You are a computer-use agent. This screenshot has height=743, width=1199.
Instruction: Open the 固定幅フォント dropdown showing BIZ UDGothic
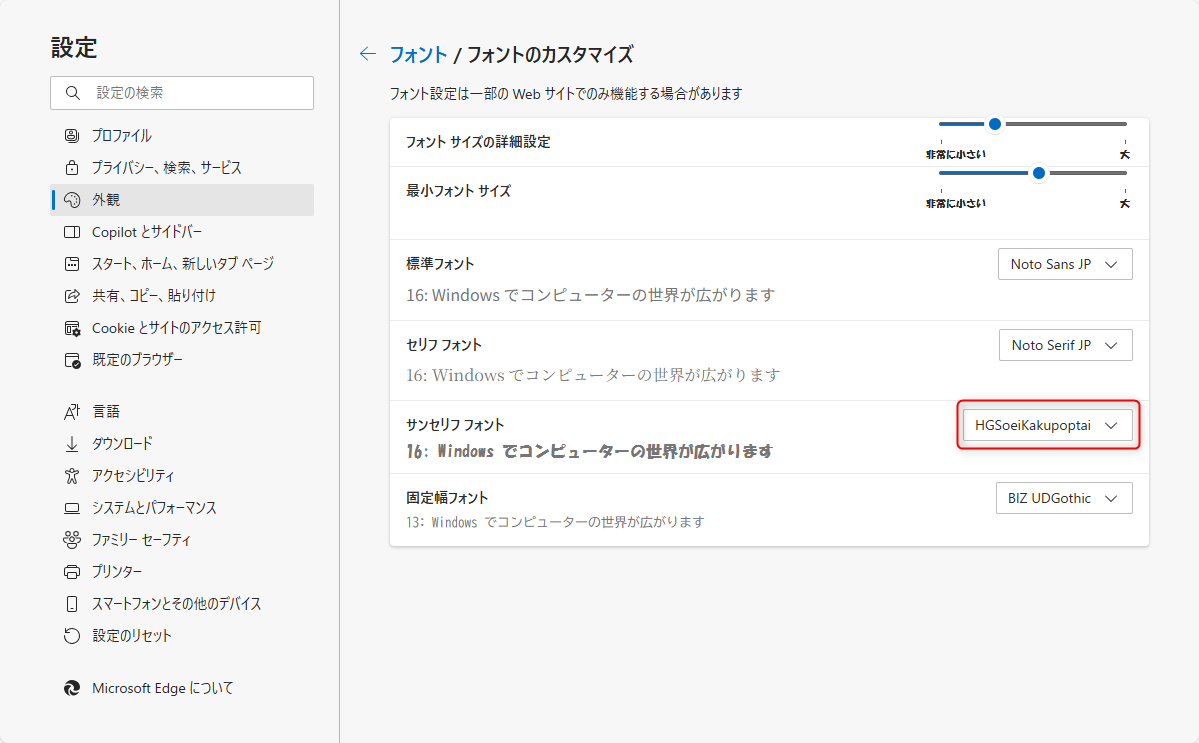pos(1064,498)
